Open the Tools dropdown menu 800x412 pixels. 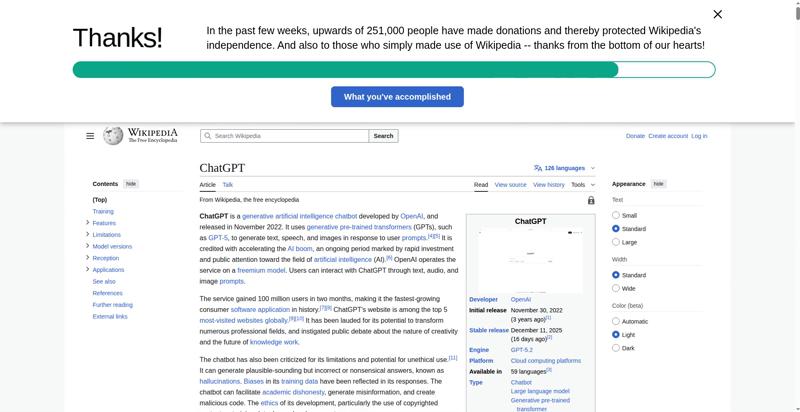582,185
